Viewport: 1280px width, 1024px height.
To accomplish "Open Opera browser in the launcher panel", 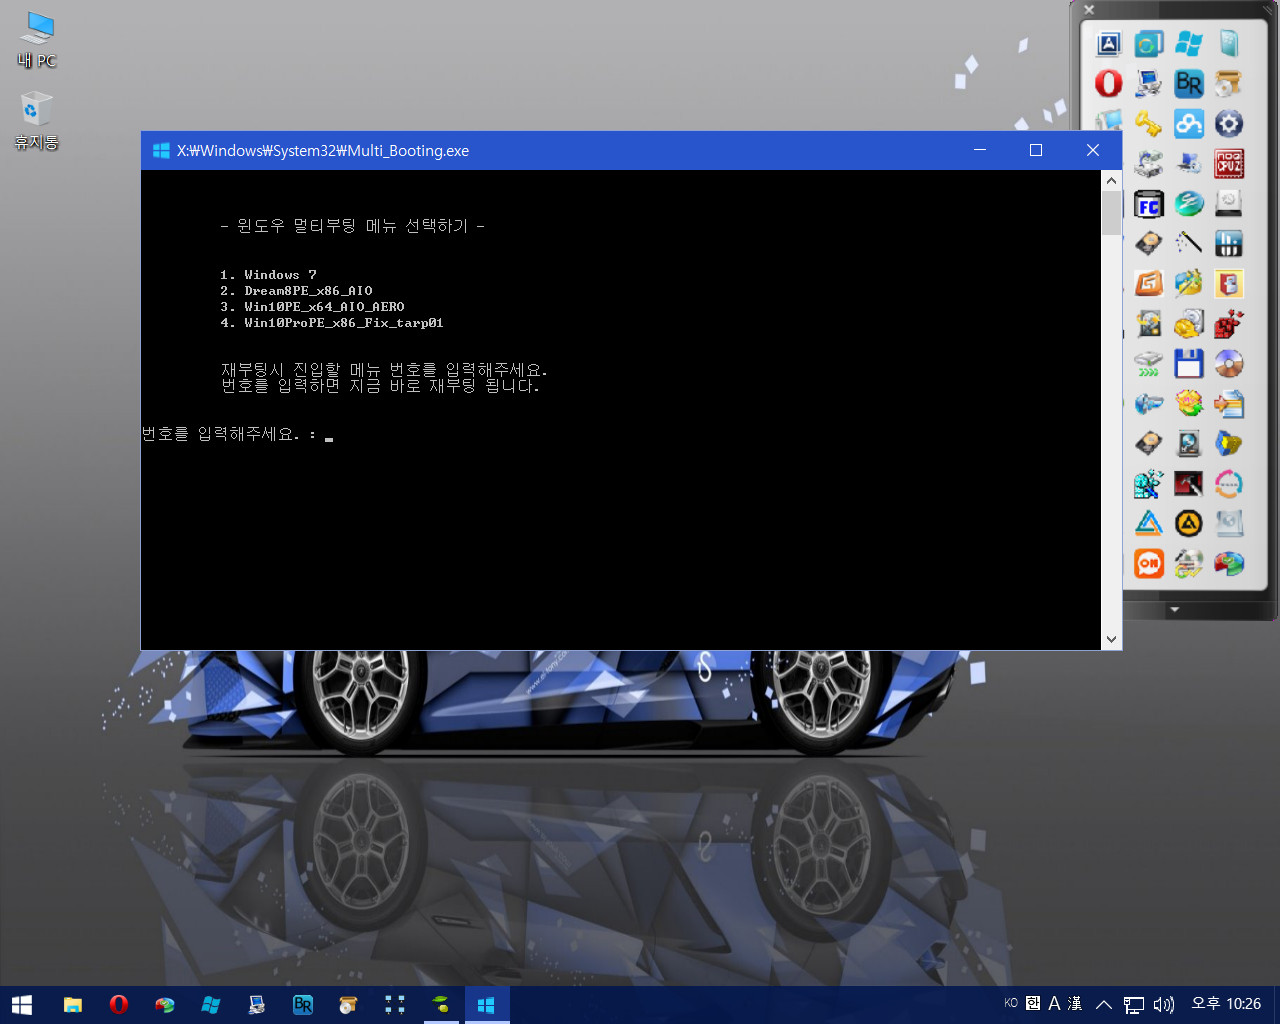I will click(x=1108, y=83).
